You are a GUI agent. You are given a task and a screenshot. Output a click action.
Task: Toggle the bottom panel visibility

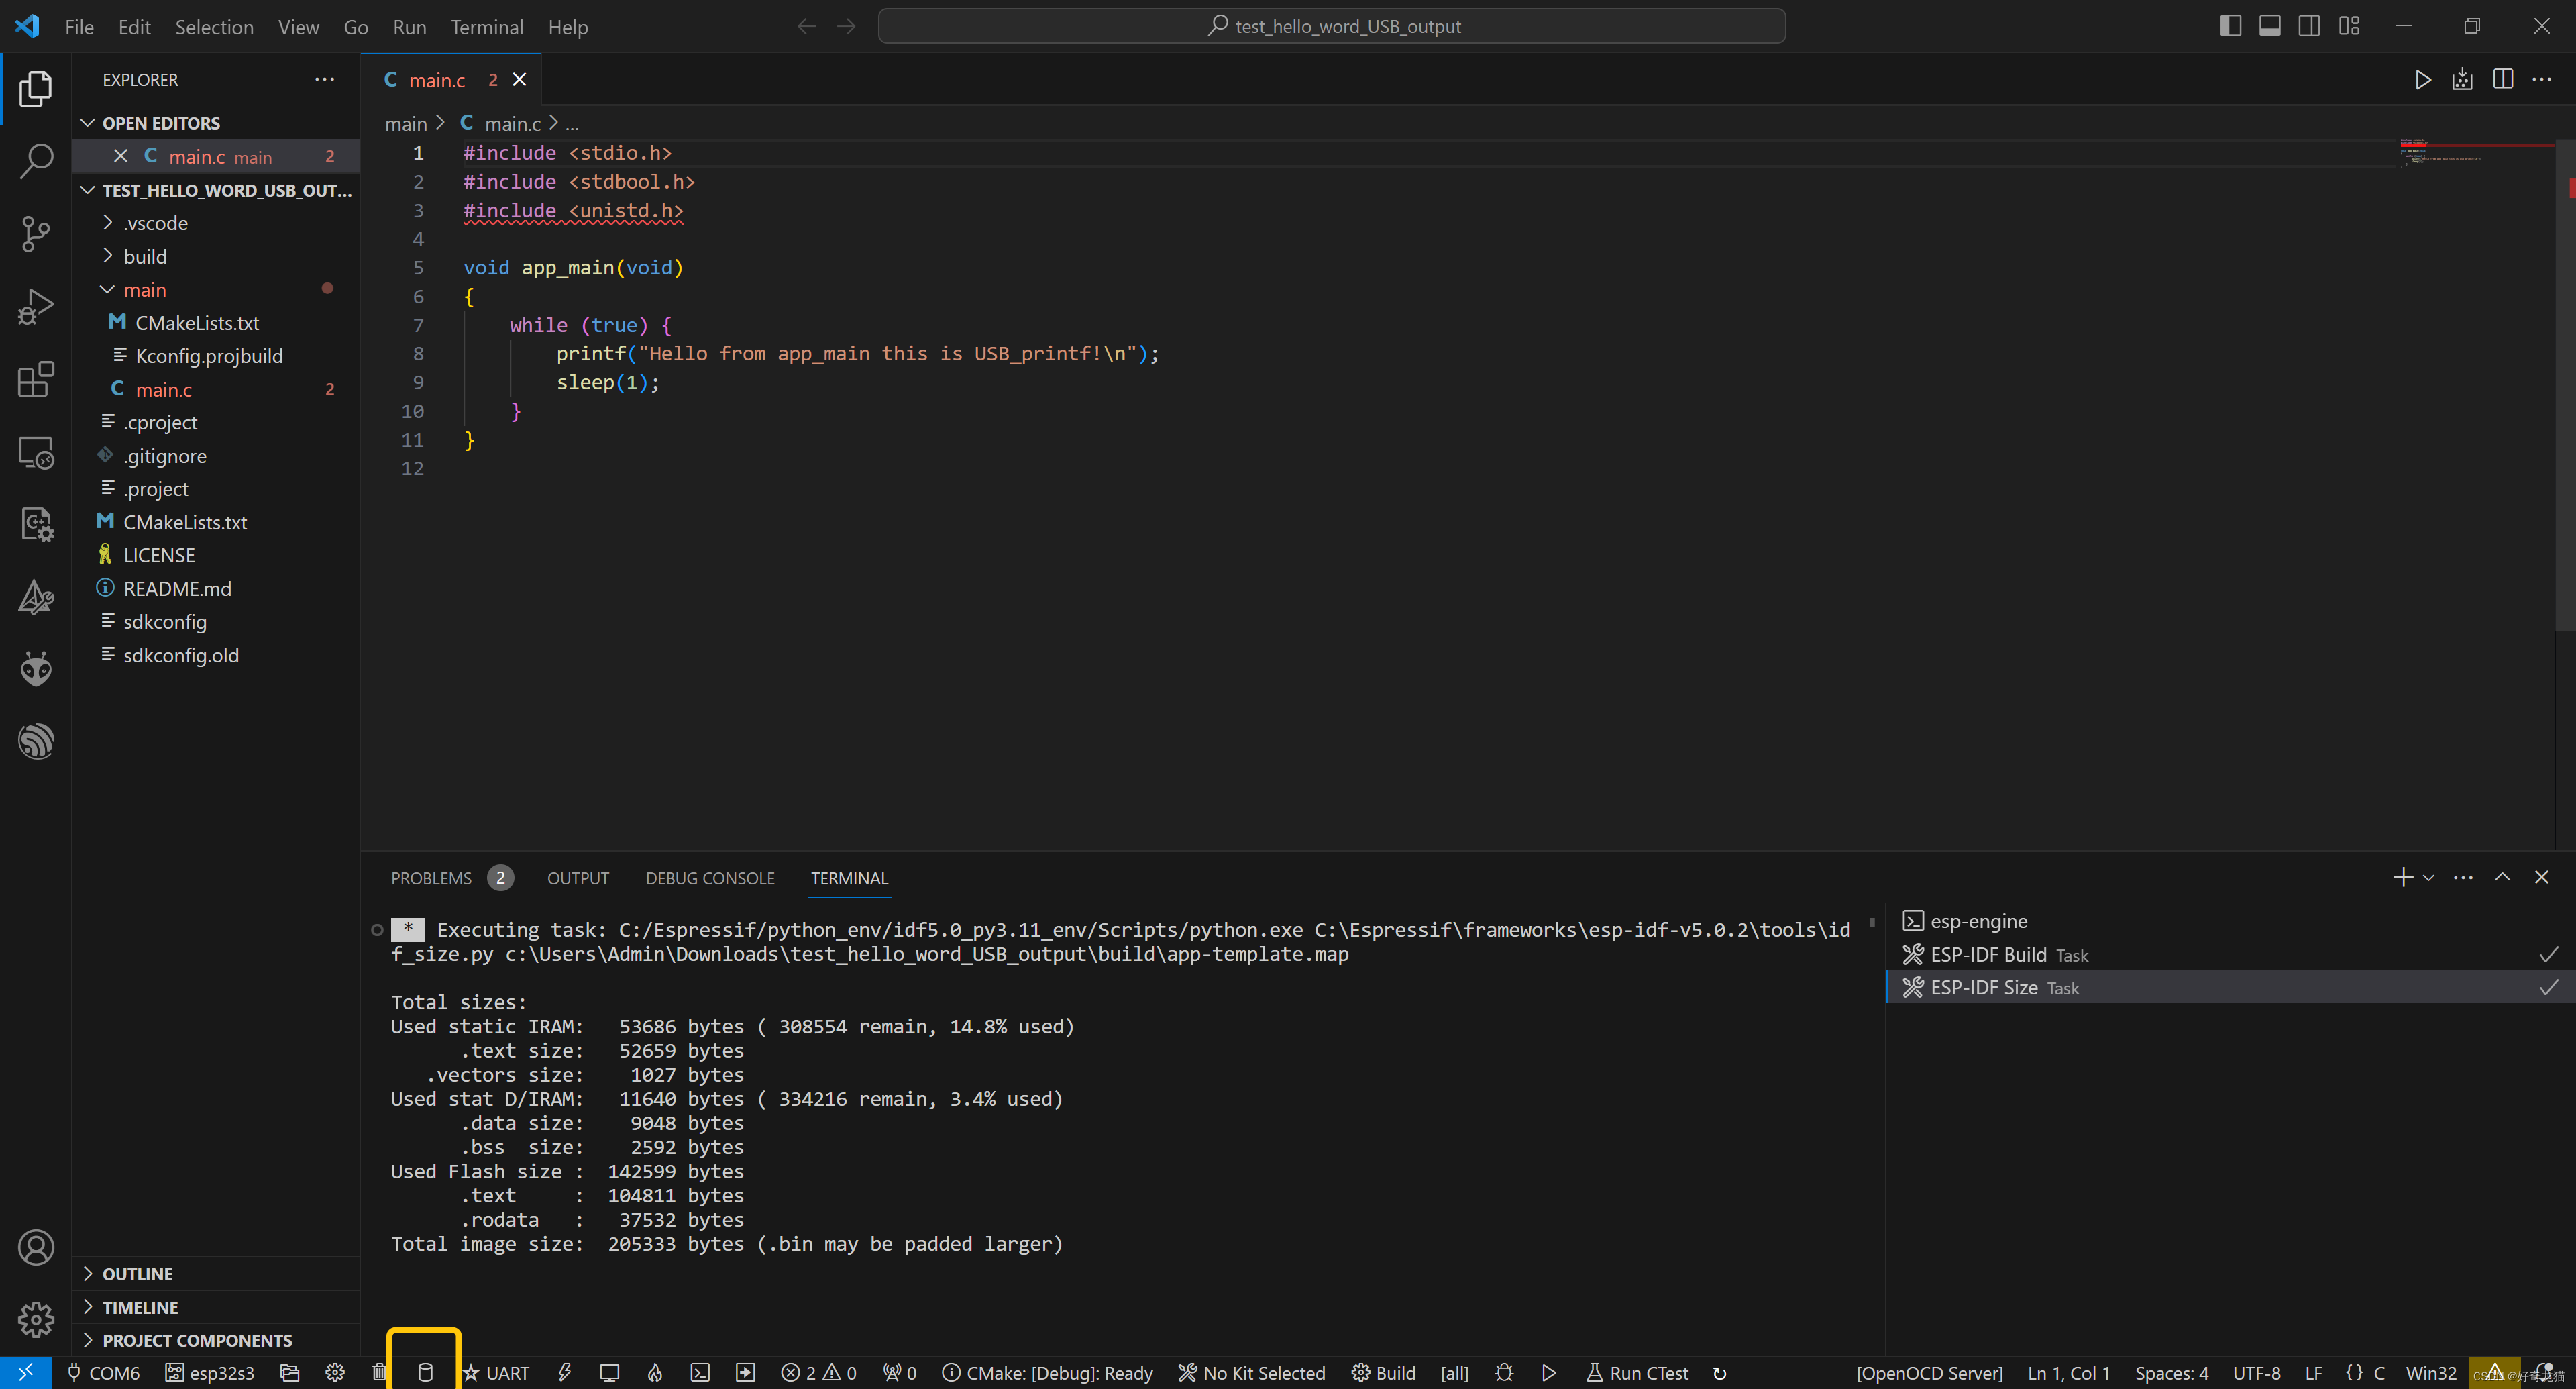[x=2270, y=26]
